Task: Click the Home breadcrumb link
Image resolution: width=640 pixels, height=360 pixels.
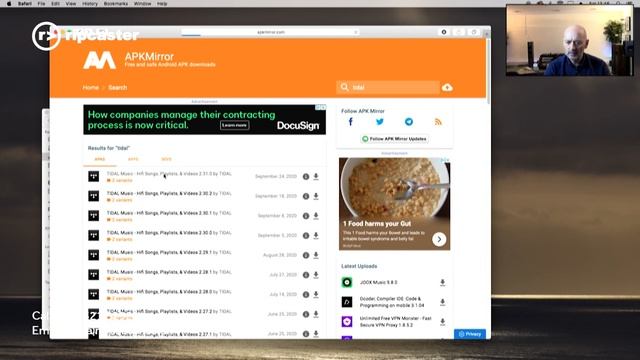Action: click(91, 87)
